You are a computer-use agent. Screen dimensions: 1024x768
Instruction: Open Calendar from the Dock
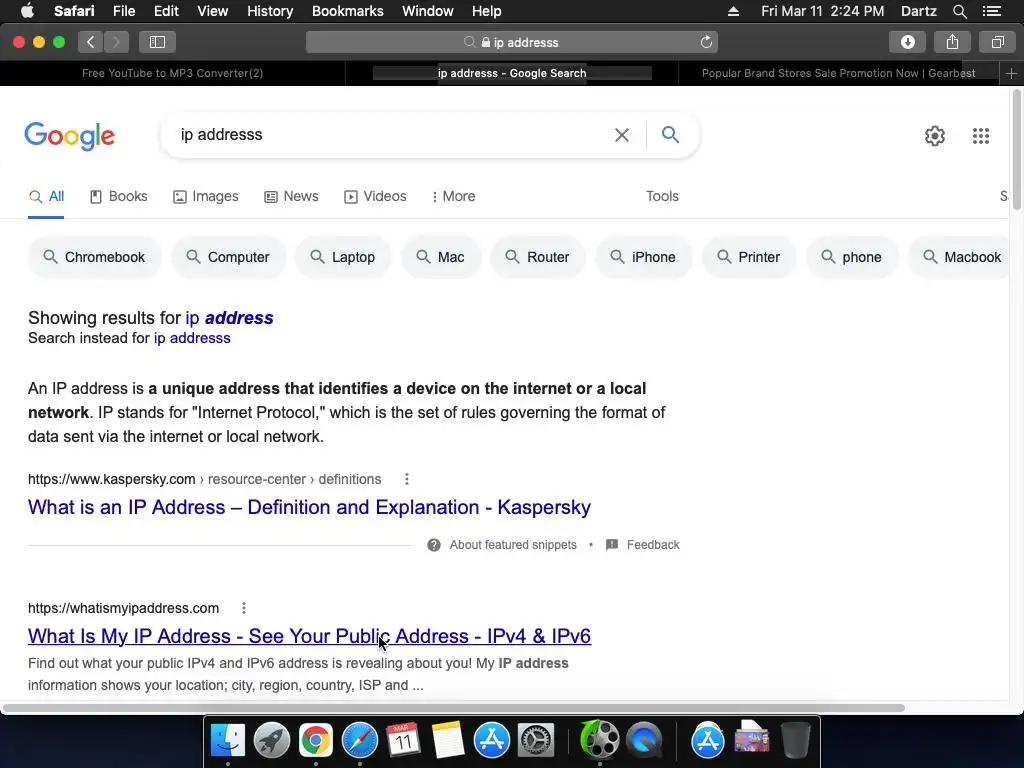[404, 740]
